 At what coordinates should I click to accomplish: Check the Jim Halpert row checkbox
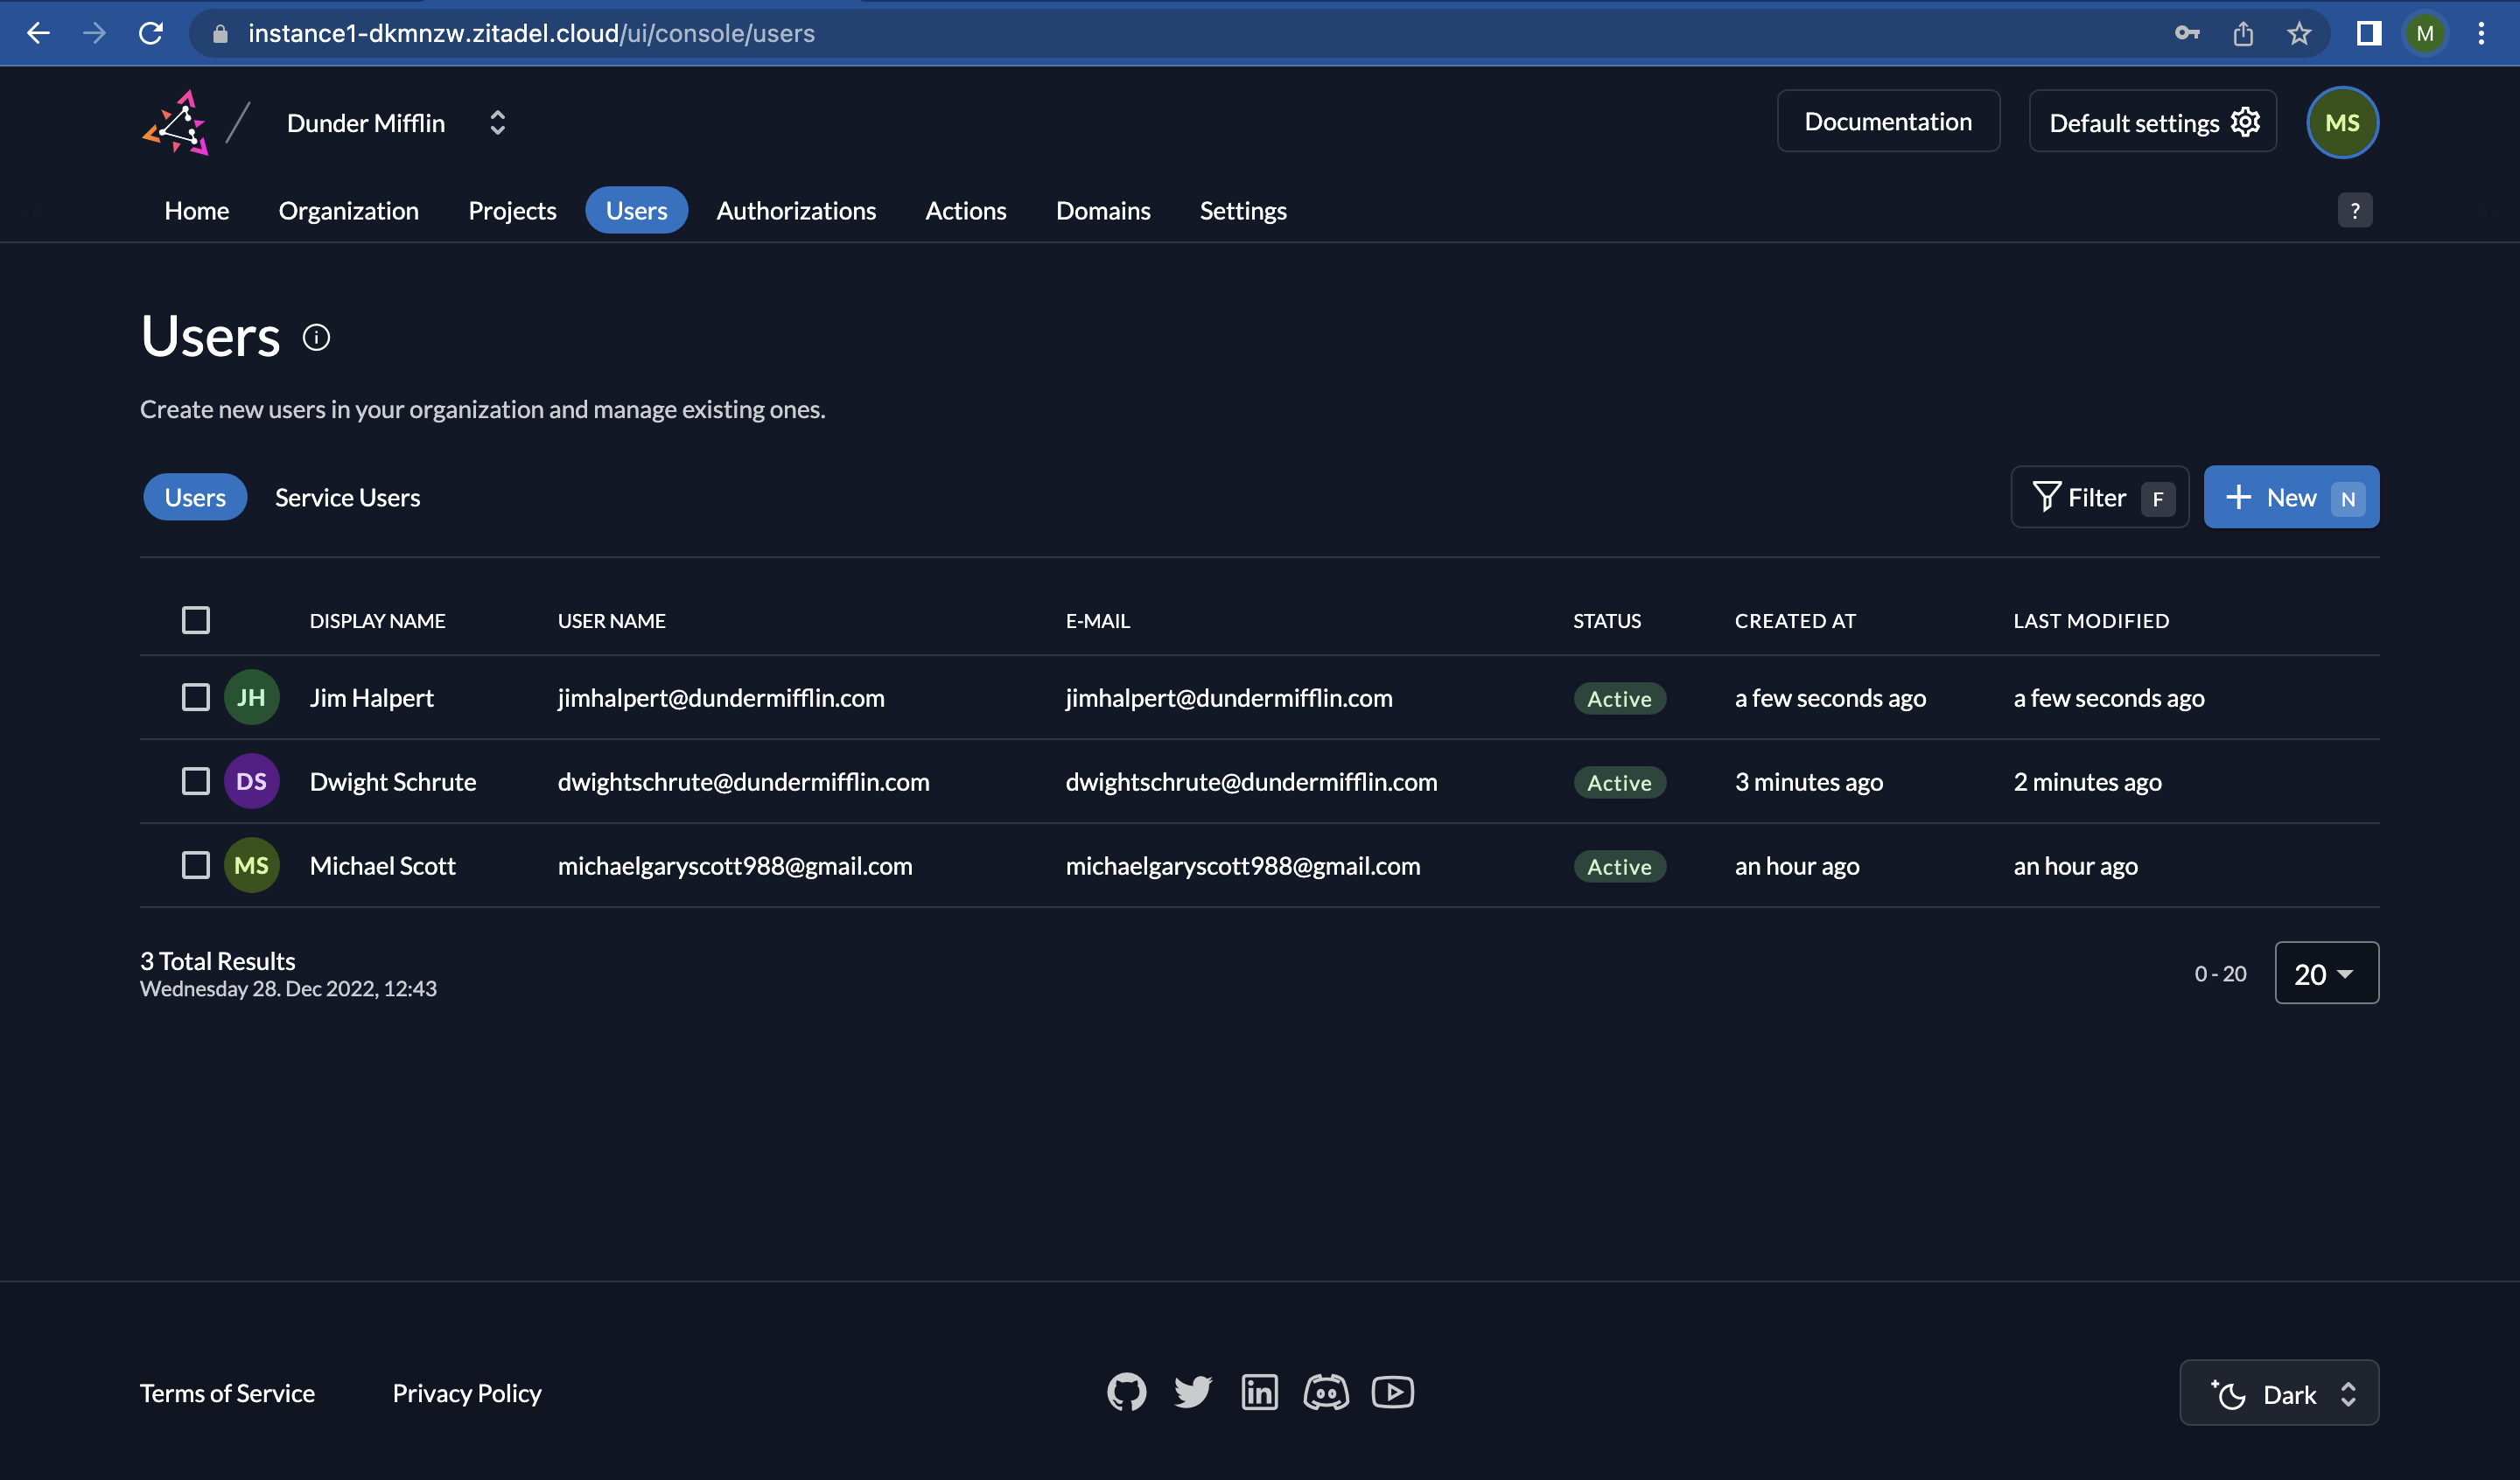[x=196, y=697]
